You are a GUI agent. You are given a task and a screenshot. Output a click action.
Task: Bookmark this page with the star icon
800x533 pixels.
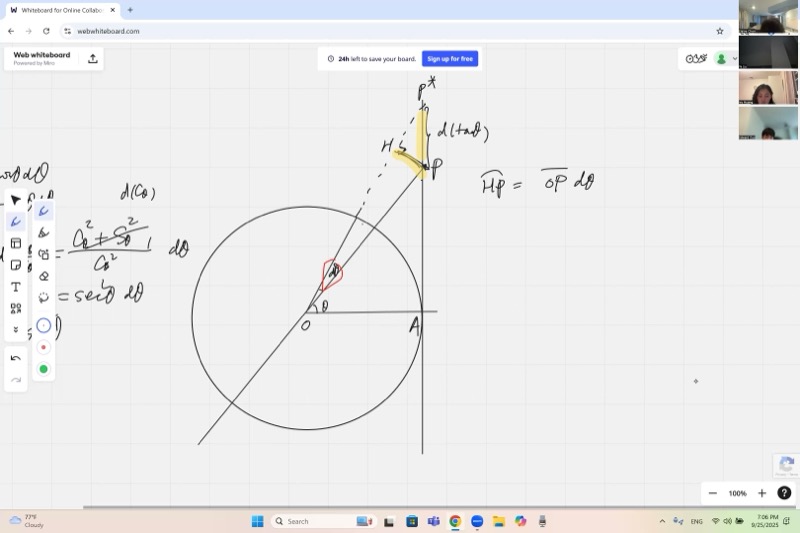pyautogui.click(x=720, y=31)
